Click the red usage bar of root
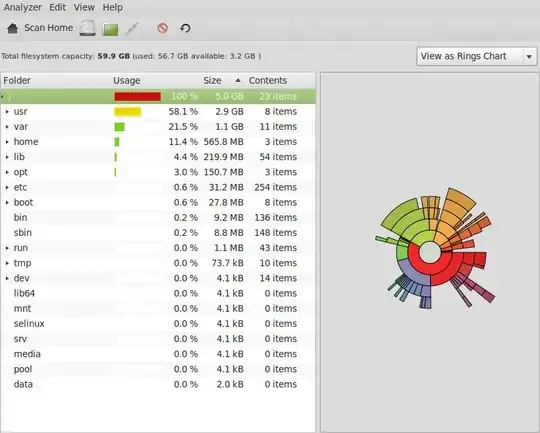The height and width of the screenshot is (433, 540). (x=137, y=96)
